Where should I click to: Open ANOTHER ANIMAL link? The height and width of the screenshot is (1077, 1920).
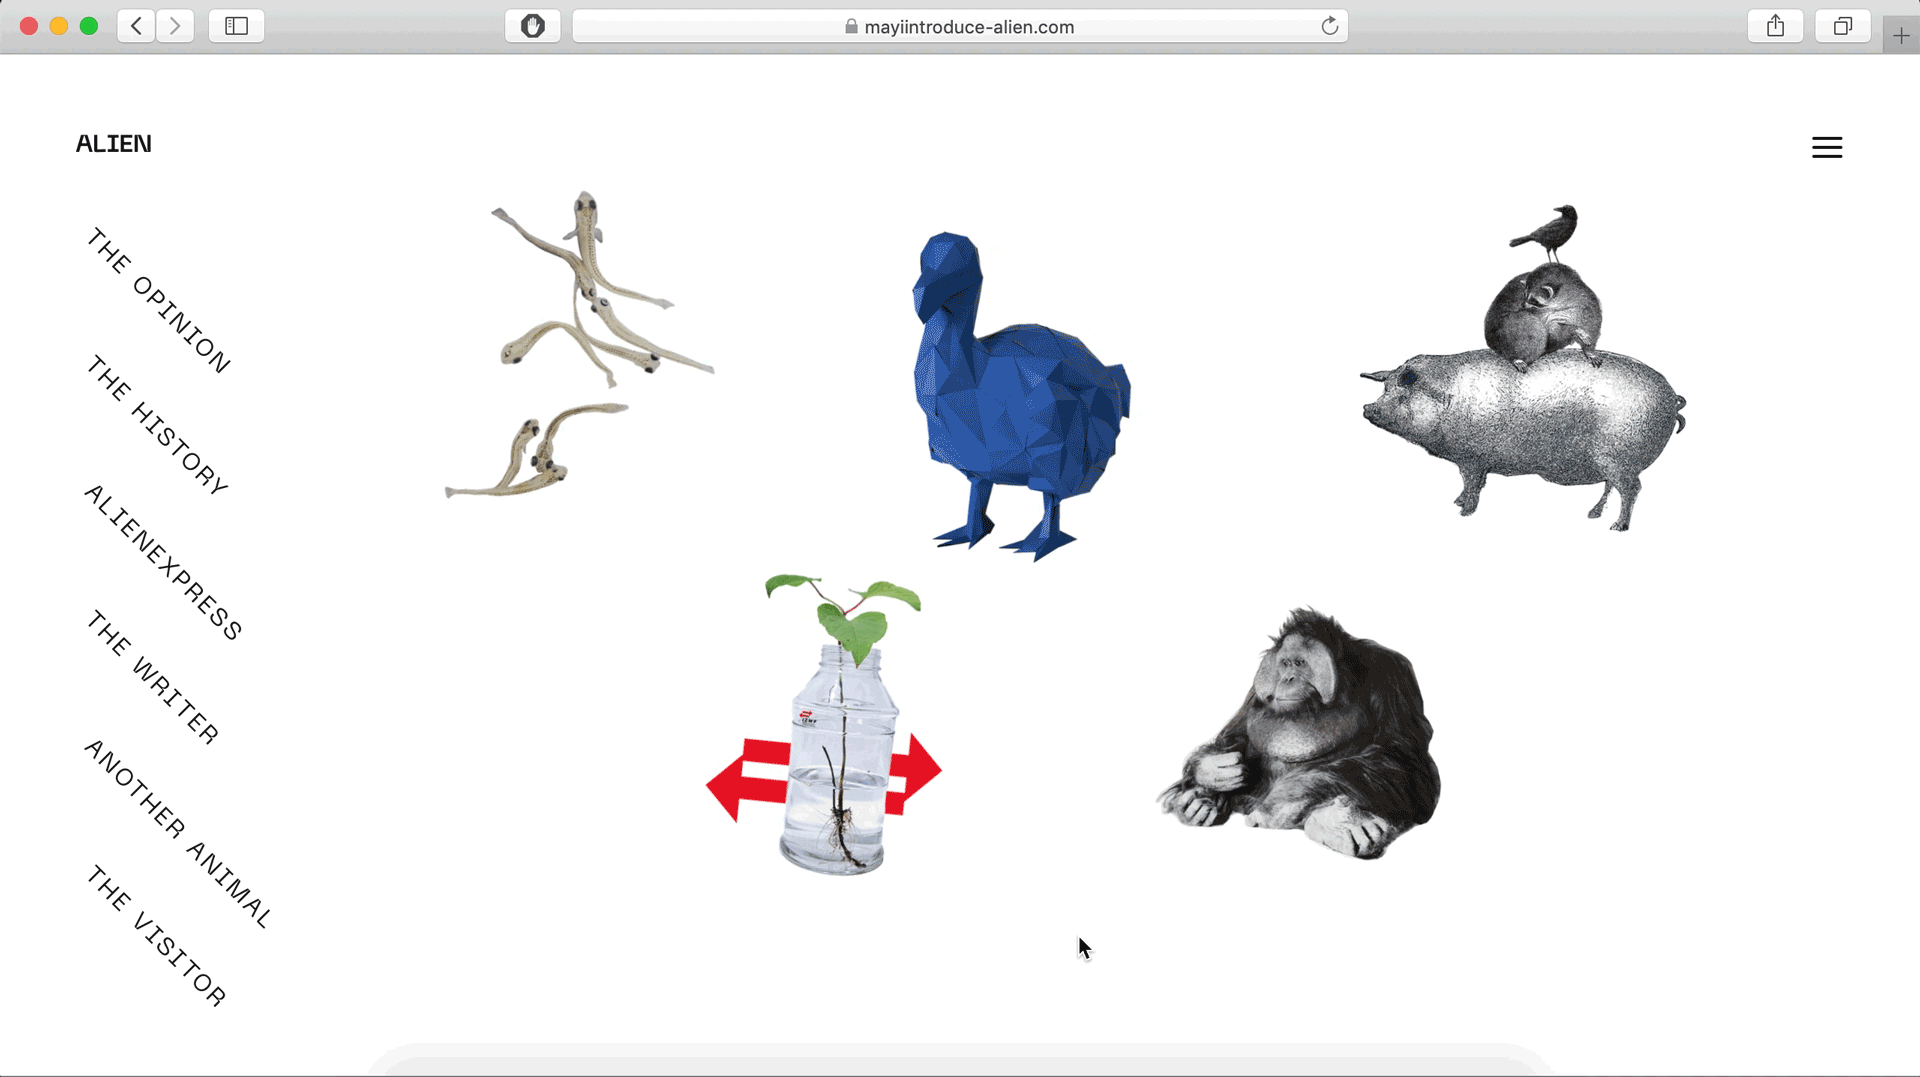coord(178,834)
